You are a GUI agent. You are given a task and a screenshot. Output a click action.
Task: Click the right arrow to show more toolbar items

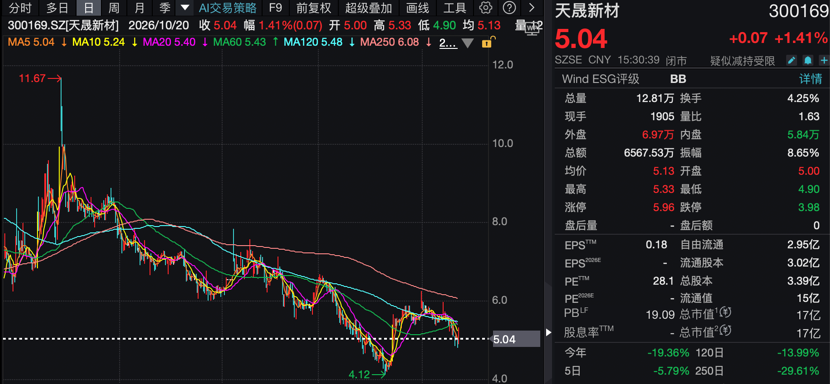click(x=531, y=7)
